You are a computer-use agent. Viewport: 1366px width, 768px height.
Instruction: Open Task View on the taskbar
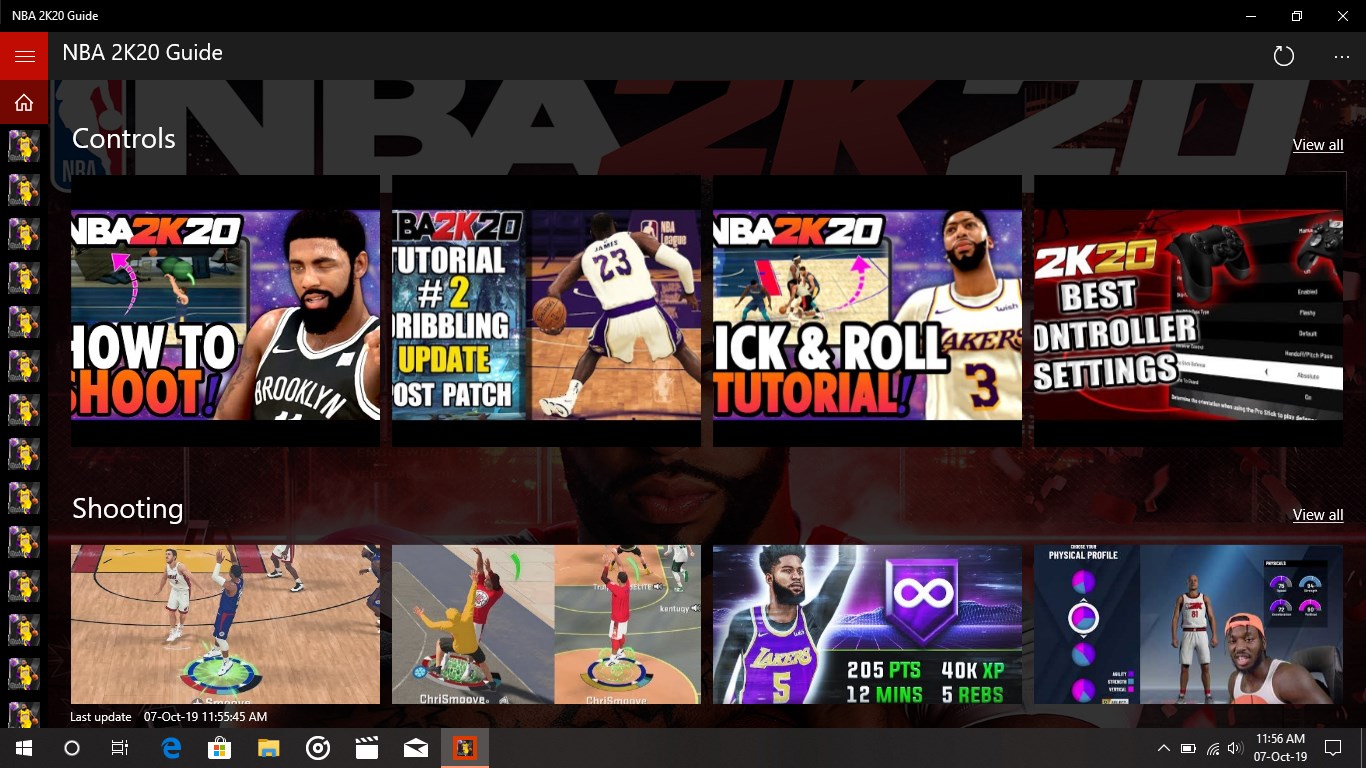[120, 748]
